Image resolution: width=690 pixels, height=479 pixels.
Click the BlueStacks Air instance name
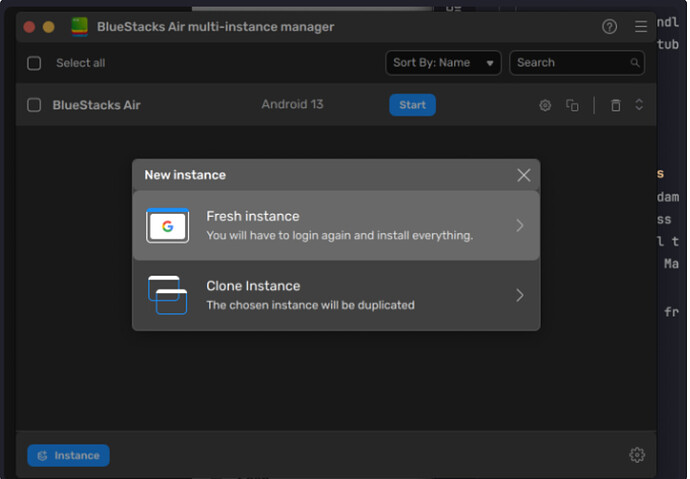point(96,105)
